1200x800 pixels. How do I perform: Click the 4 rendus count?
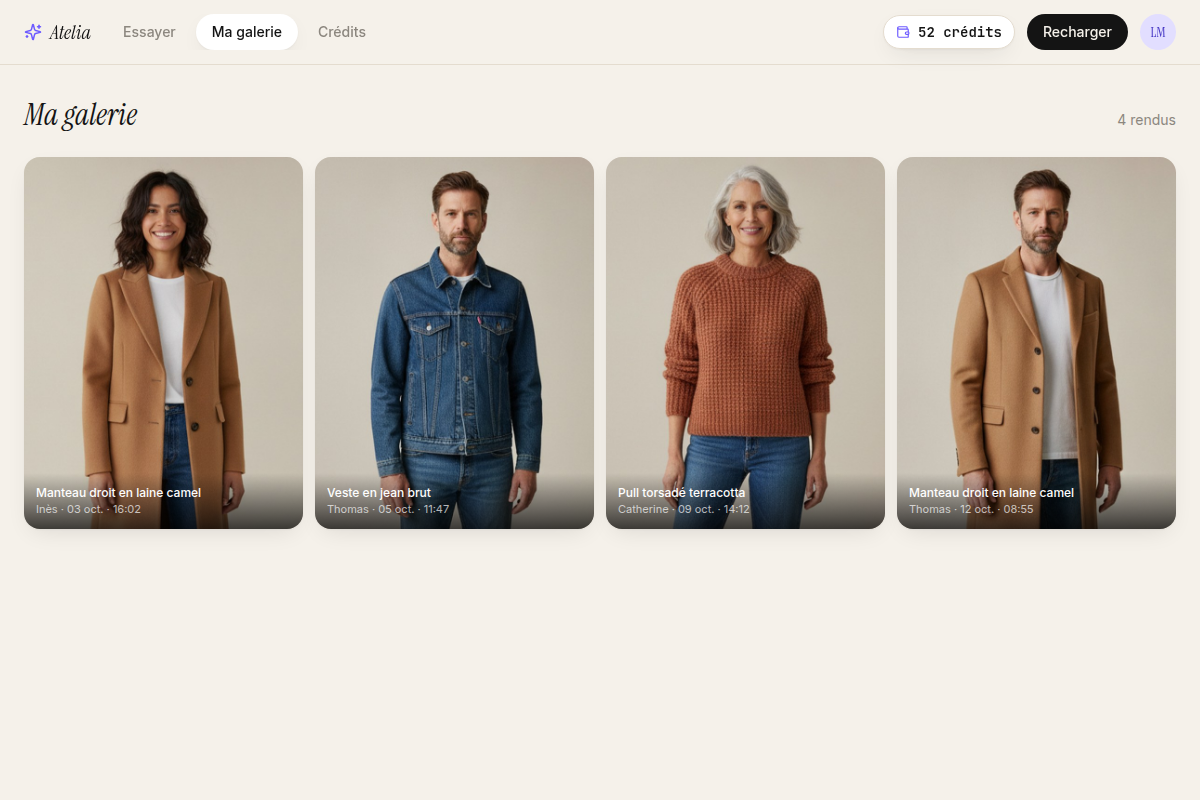[1146, 120]
